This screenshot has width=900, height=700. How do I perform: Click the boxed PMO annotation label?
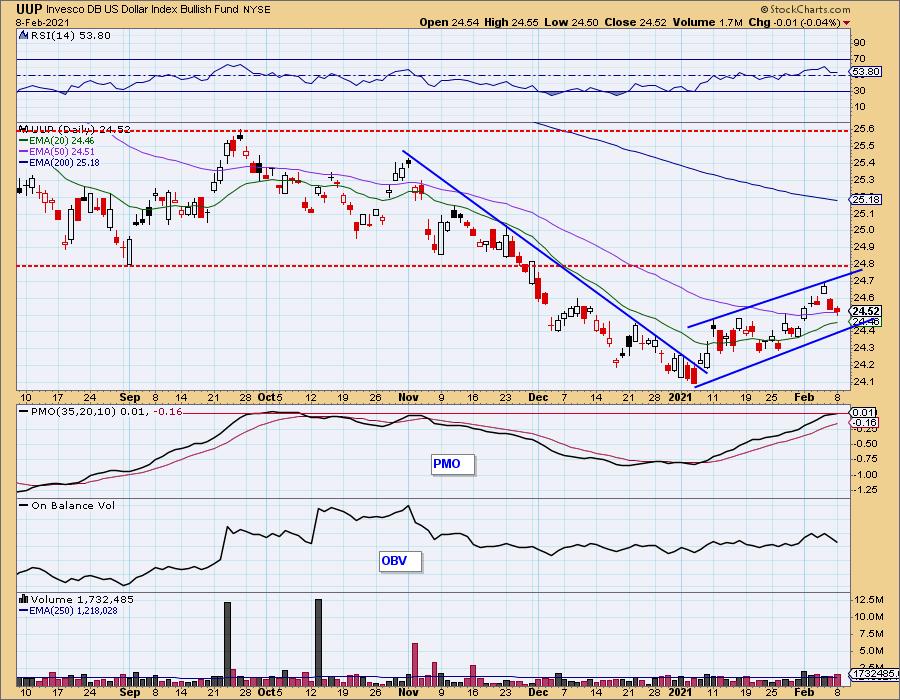click(x=453, y=464)
